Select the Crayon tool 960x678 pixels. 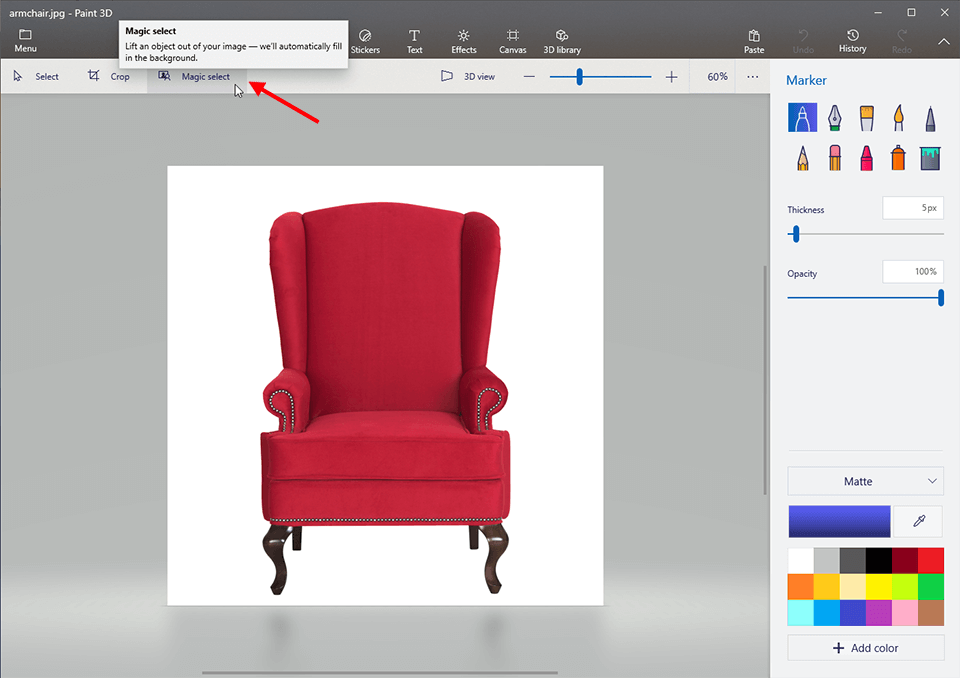(866, 157)
